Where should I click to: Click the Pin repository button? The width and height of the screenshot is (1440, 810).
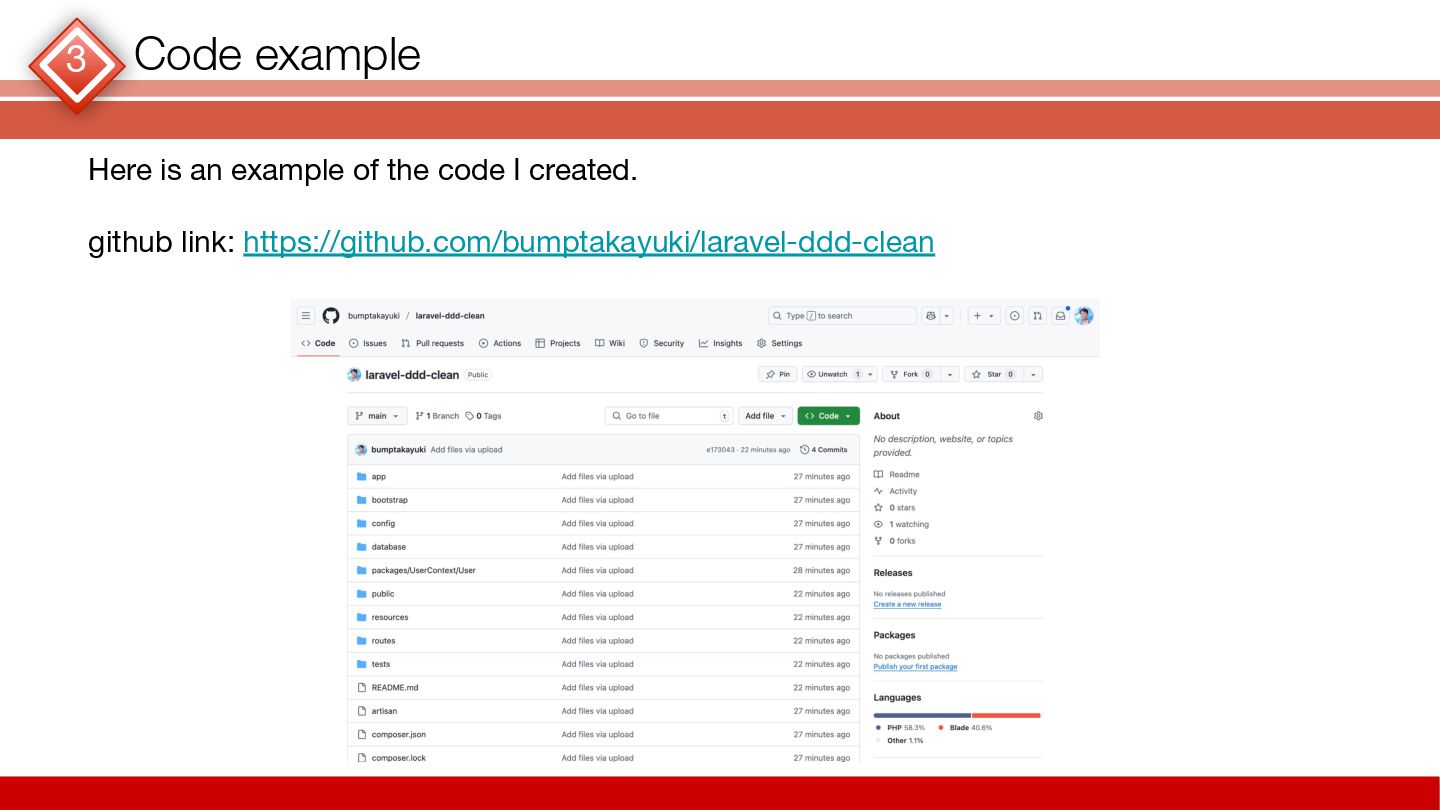tap(778, 374)
